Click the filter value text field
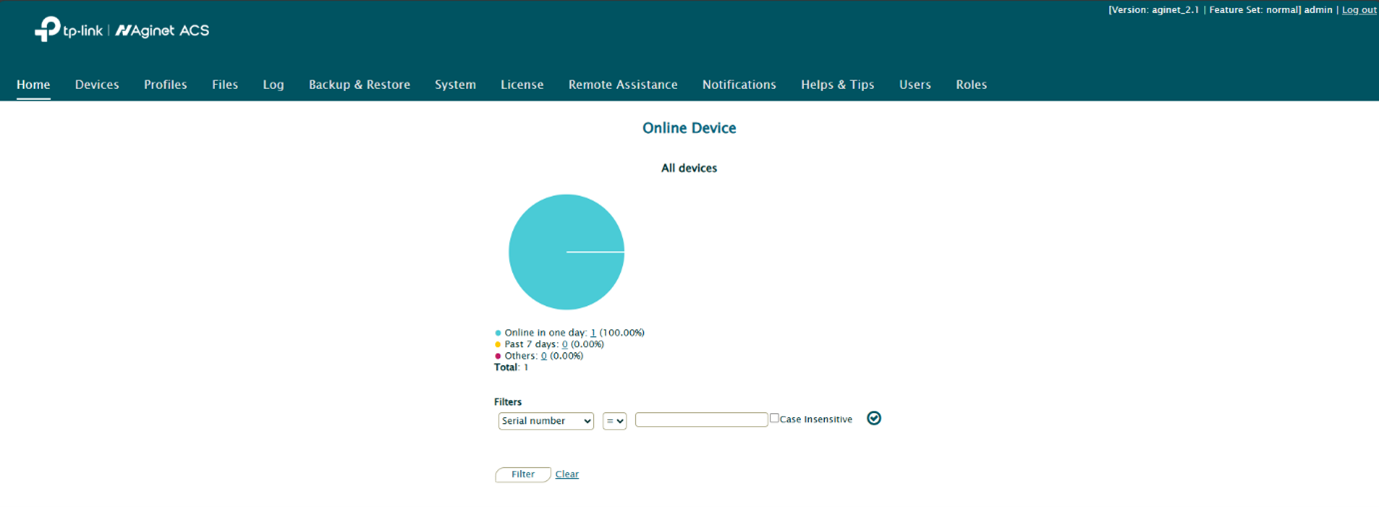Viewport: 1379px width, 507px height. point(701,420)
